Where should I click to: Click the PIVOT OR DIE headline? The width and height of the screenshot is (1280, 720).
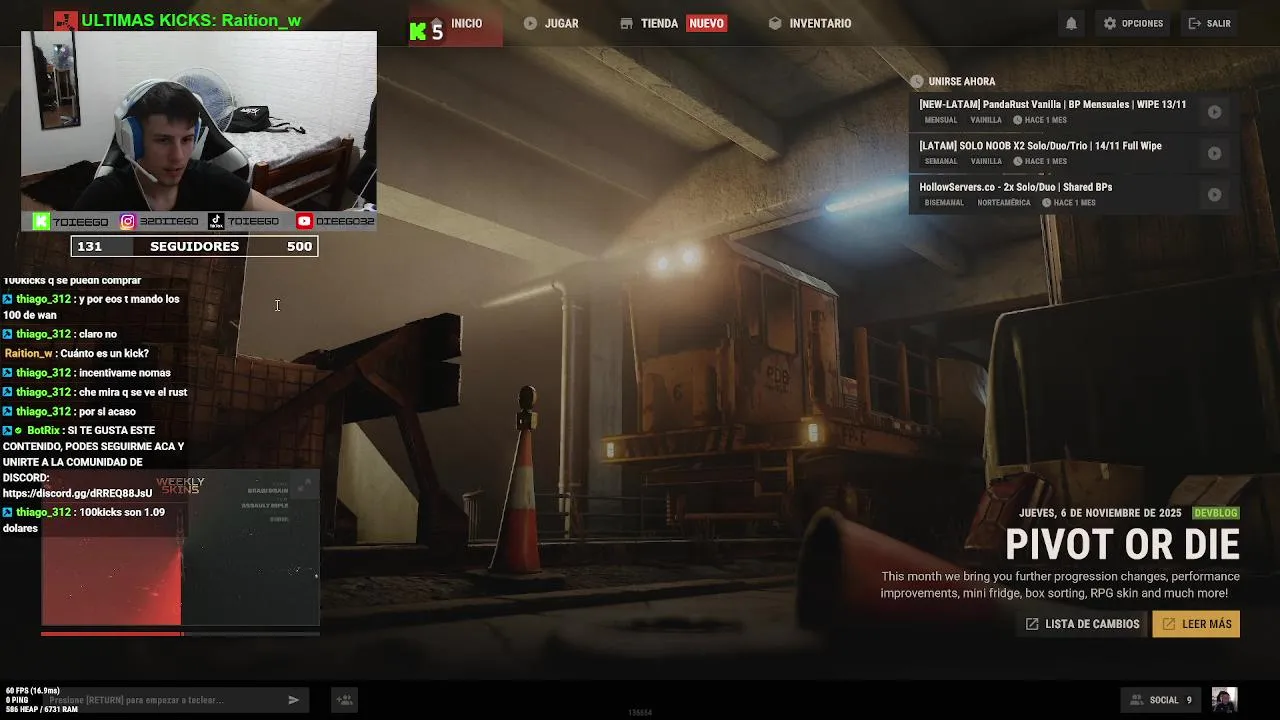tap(1122, 545)
